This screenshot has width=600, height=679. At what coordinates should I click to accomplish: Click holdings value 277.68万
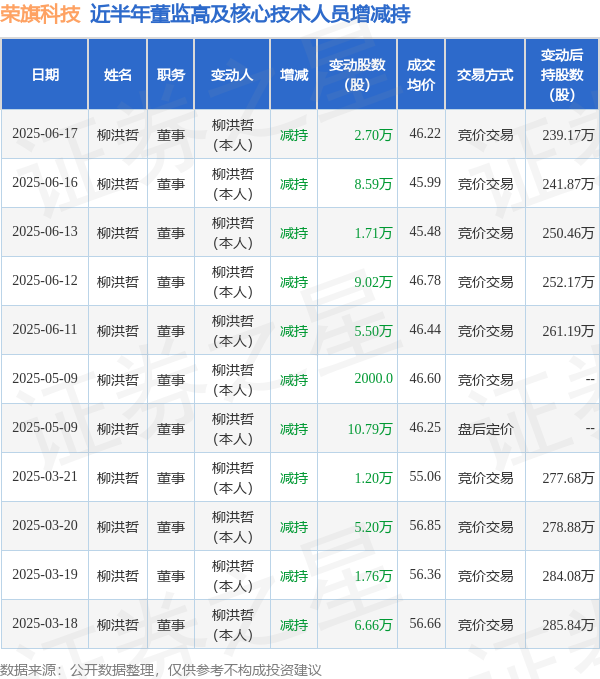[568, 478]
